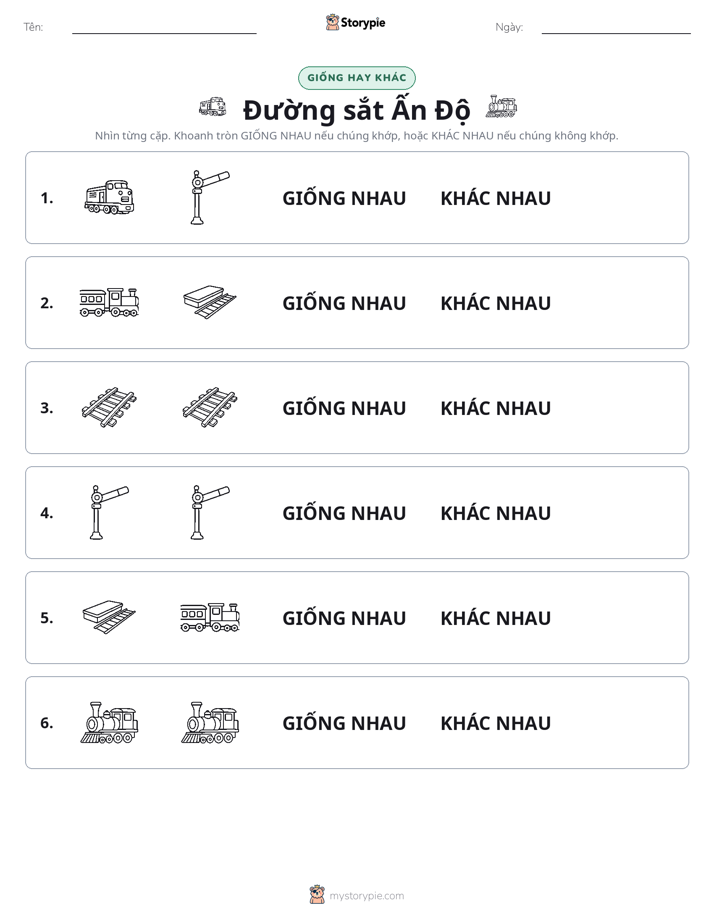Image resolution: width=714 pixels, height=924 pixels.
Task: Click the Ngày date line field
Action: 616,27
